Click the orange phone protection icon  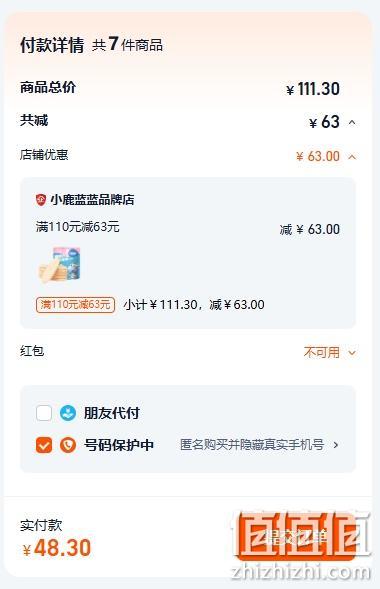(x=68, y=445)
